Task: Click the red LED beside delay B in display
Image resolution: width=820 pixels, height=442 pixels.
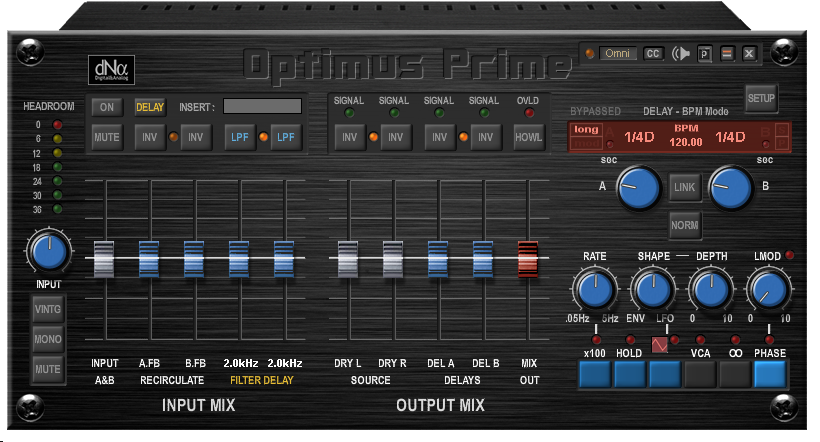Action: pyautogui.click(x=766, y=144)
